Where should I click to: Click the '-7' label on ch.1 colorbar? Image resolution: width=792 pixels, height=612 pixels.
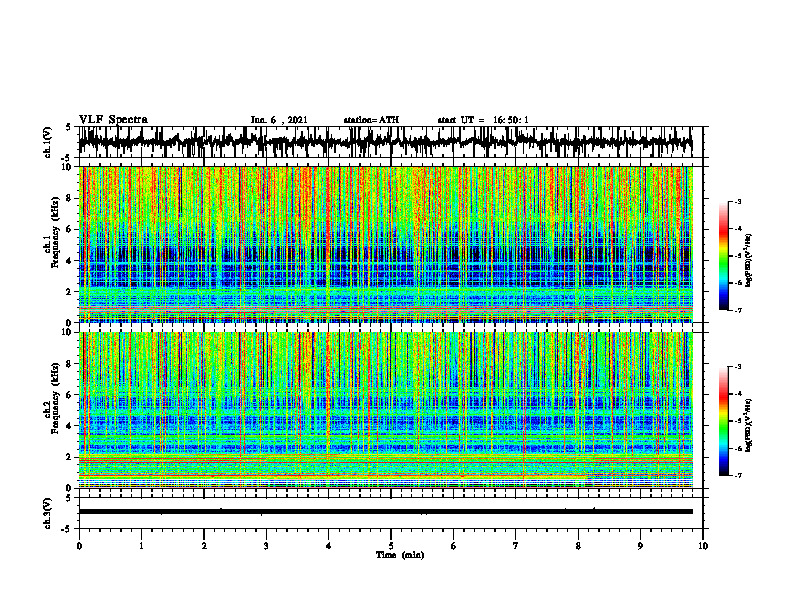coord(738,310)
